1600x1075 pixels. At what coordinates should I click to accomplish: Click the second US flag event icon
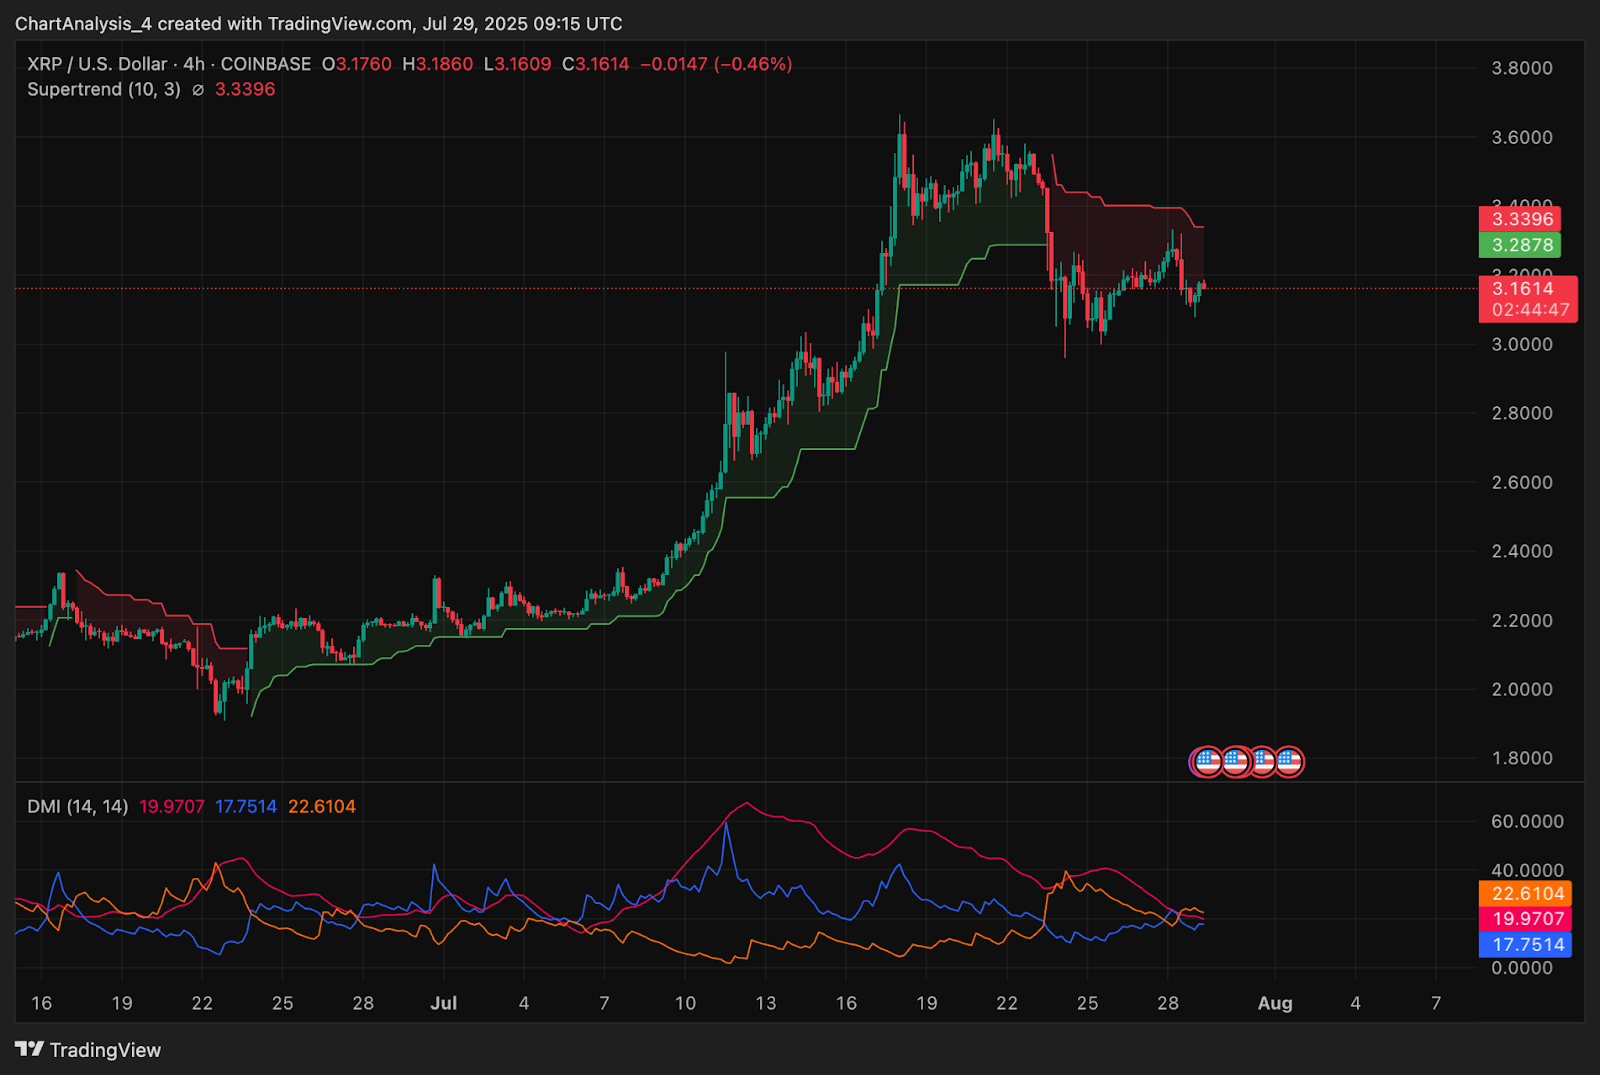click(x=1235, y=762)
